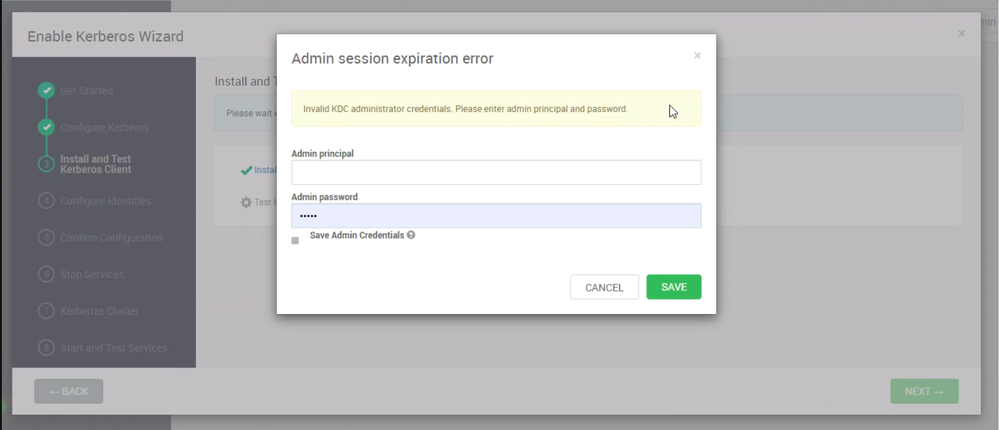Image resolution: width=999 pixels, height=430 pixels.
Task: Close the Enable Kerberos Wizard window
Action: point(961,33)
